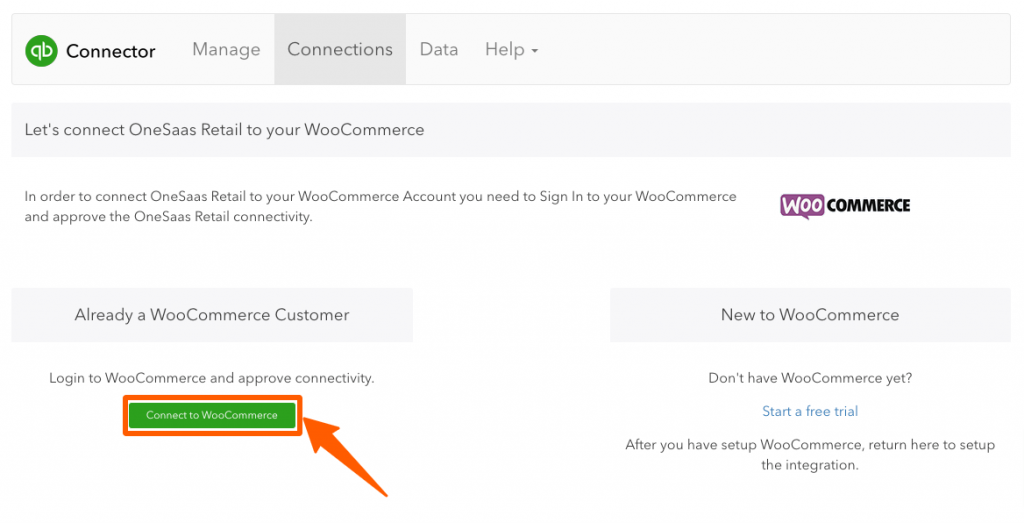Screen dimensions: 1024x523
Task: Click the sign-in instructions paragraph
Action: point(380,206)
